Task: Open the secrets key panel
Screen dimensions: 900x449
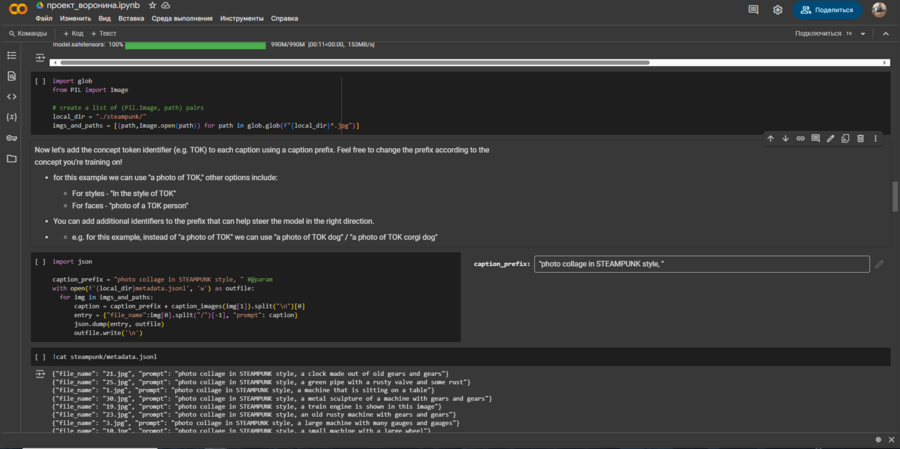Action: pyautogui.click(x=11, y=137)
